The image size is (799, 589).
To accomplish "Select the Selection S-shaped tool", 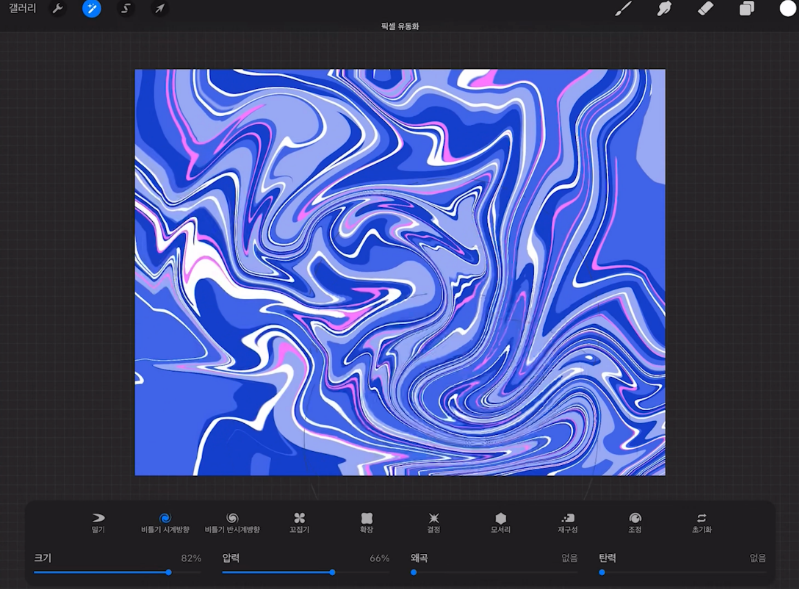I will coord(125,9).
